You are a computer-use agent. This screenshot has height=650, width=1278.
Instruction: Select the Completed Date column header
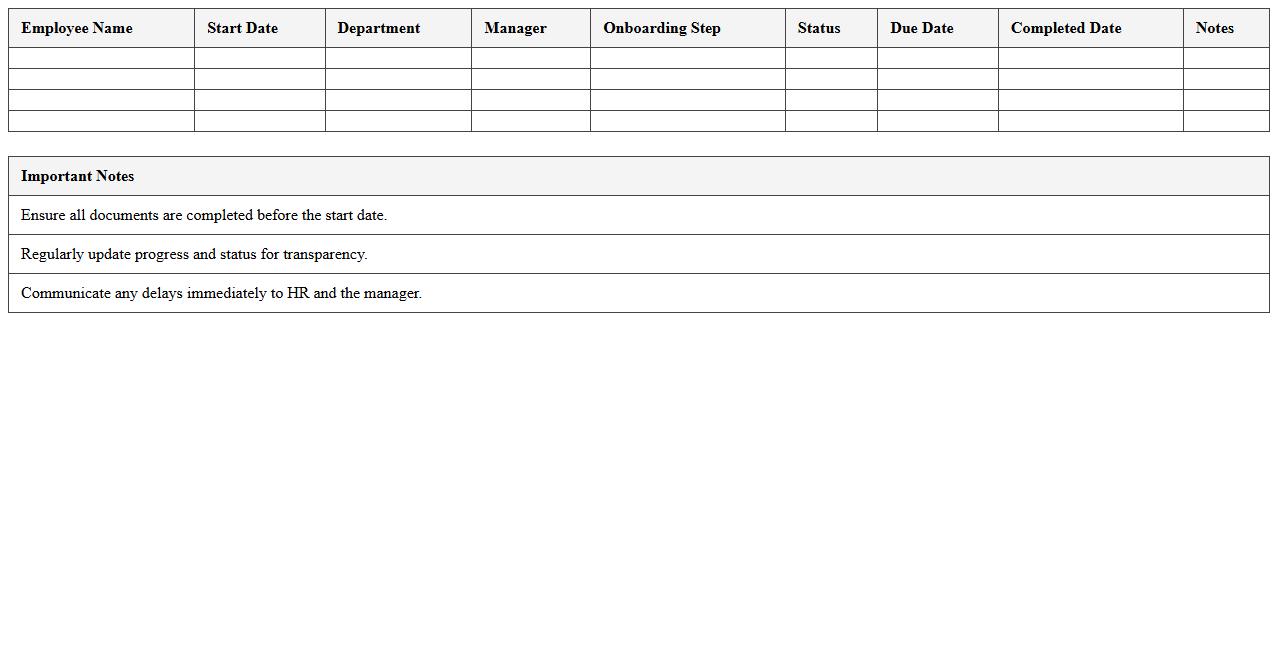coord(1066,28)
